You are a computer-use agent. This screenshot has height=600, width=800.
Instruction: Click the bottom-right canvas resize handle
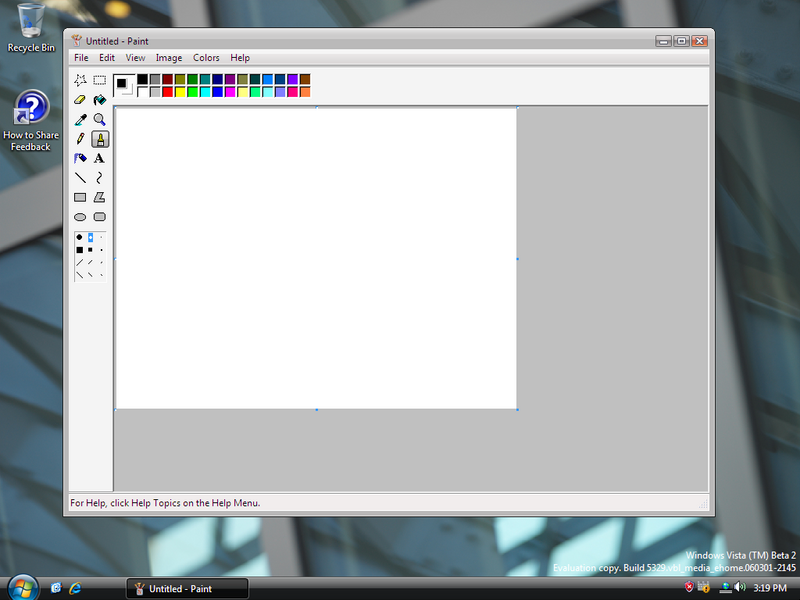point(517,409)
